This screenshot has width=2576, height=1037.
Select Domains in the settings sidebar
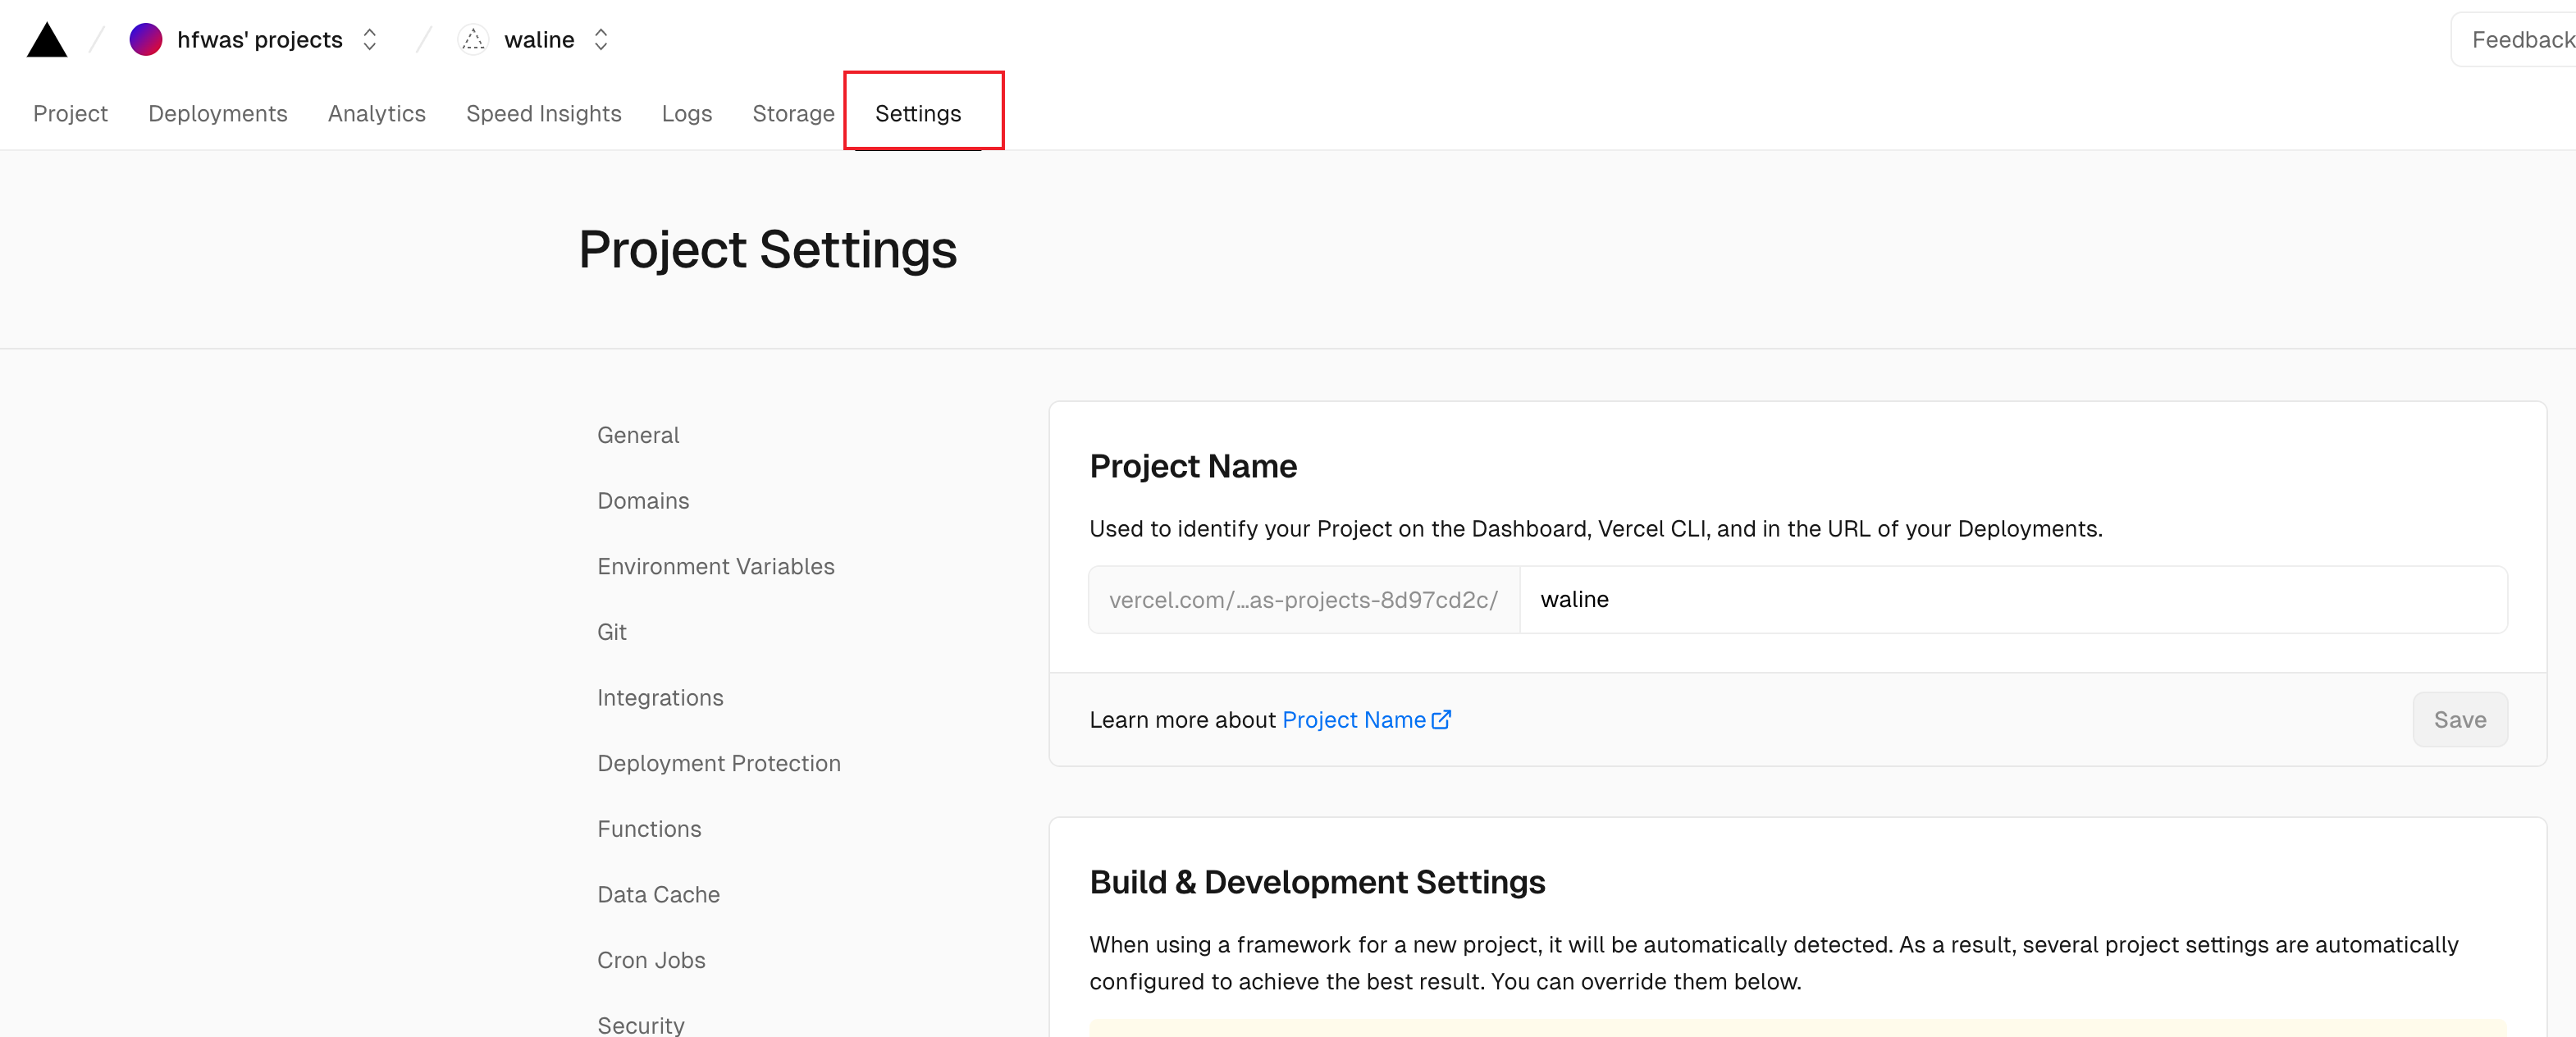(643, 501)
